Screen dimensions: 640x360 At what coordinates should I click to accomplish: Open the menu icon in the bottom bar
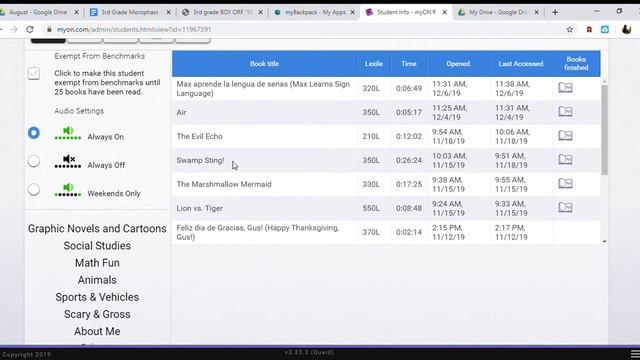635,353
